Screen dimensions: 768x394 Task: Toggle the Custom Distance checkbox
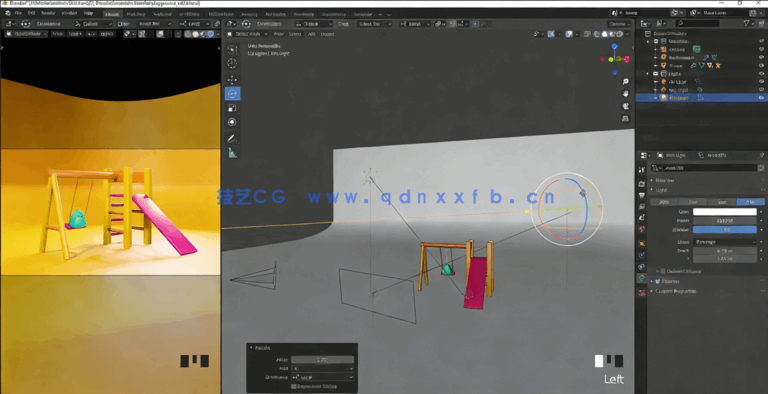pos(663,271)
